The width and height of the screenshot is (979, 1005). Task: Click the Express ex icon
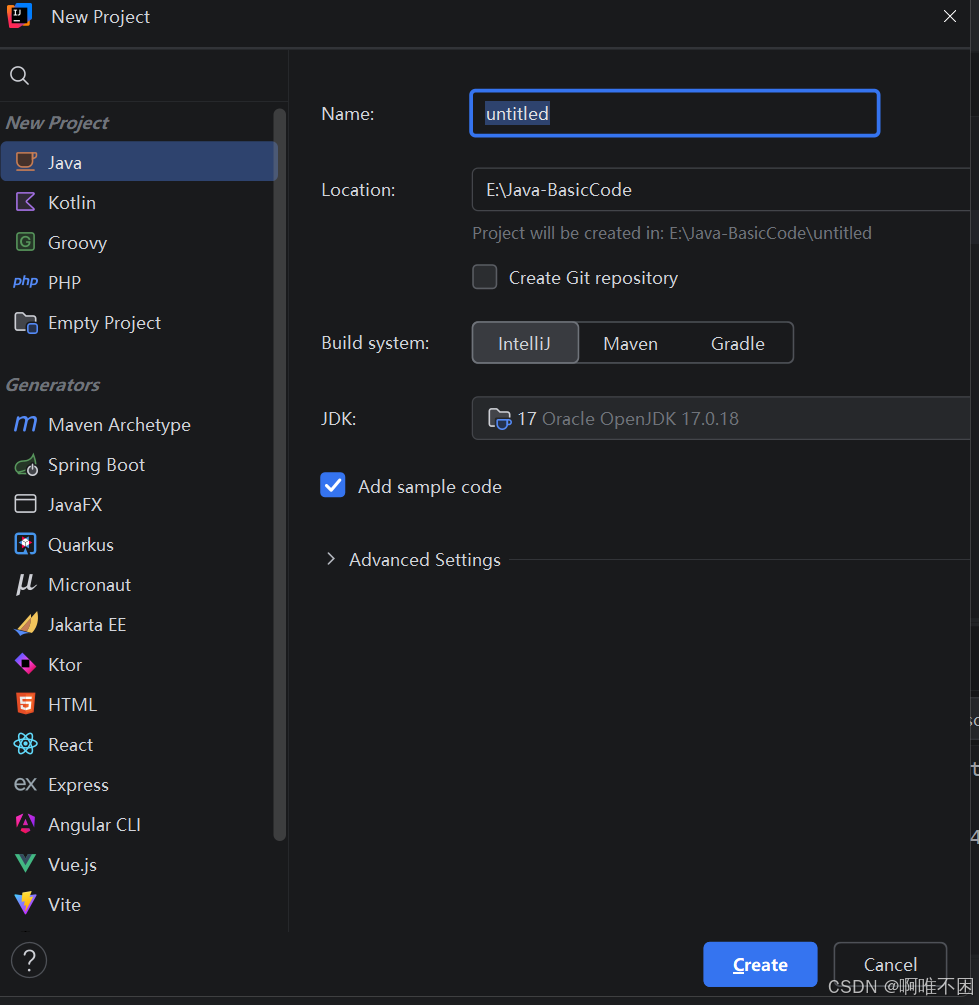coord(26,783)
